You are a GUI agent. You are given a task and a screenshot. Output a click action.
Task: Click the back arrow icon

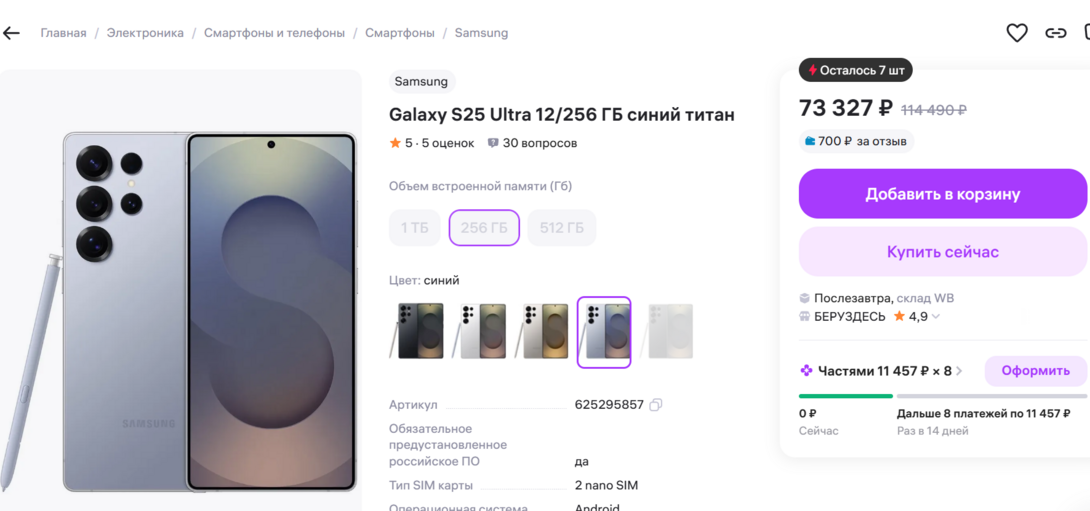12,33
